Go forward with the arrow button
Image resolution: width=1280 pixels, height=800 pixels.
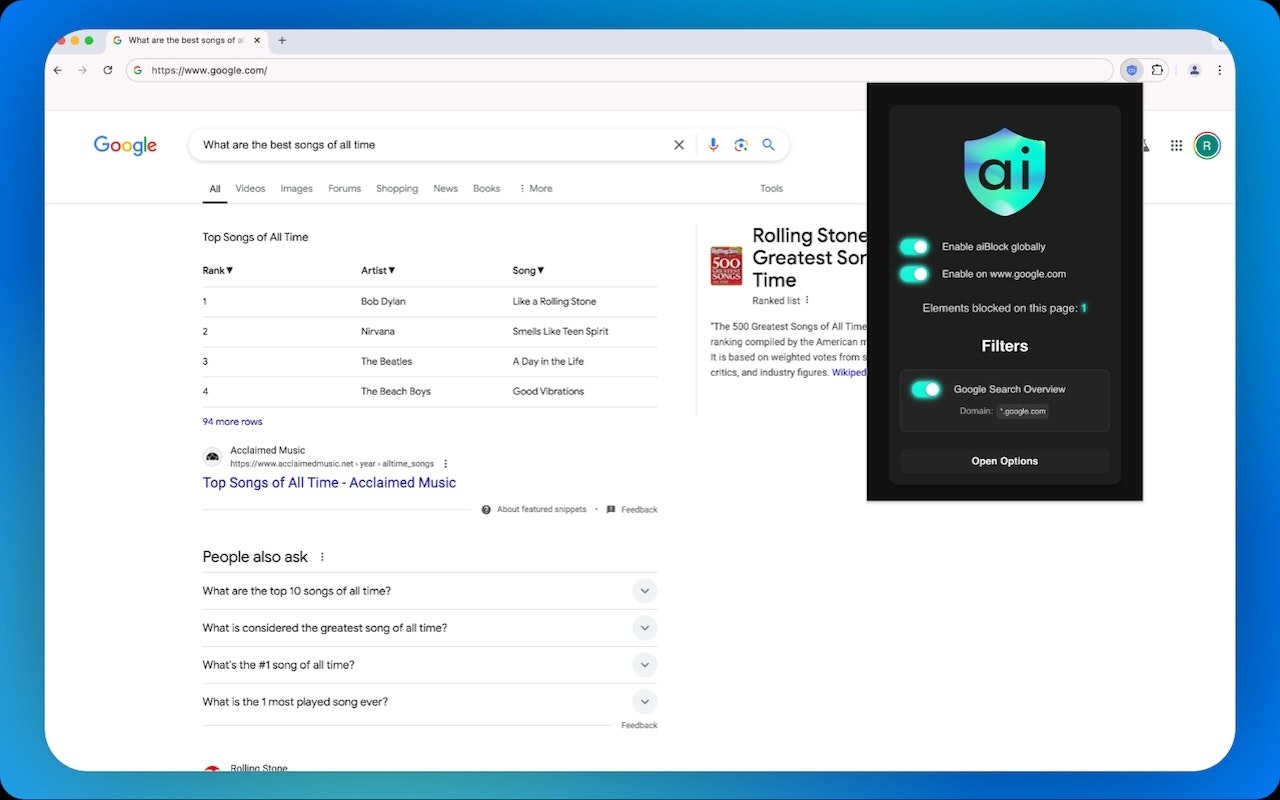pyautogui.click(x=83, y=70)
